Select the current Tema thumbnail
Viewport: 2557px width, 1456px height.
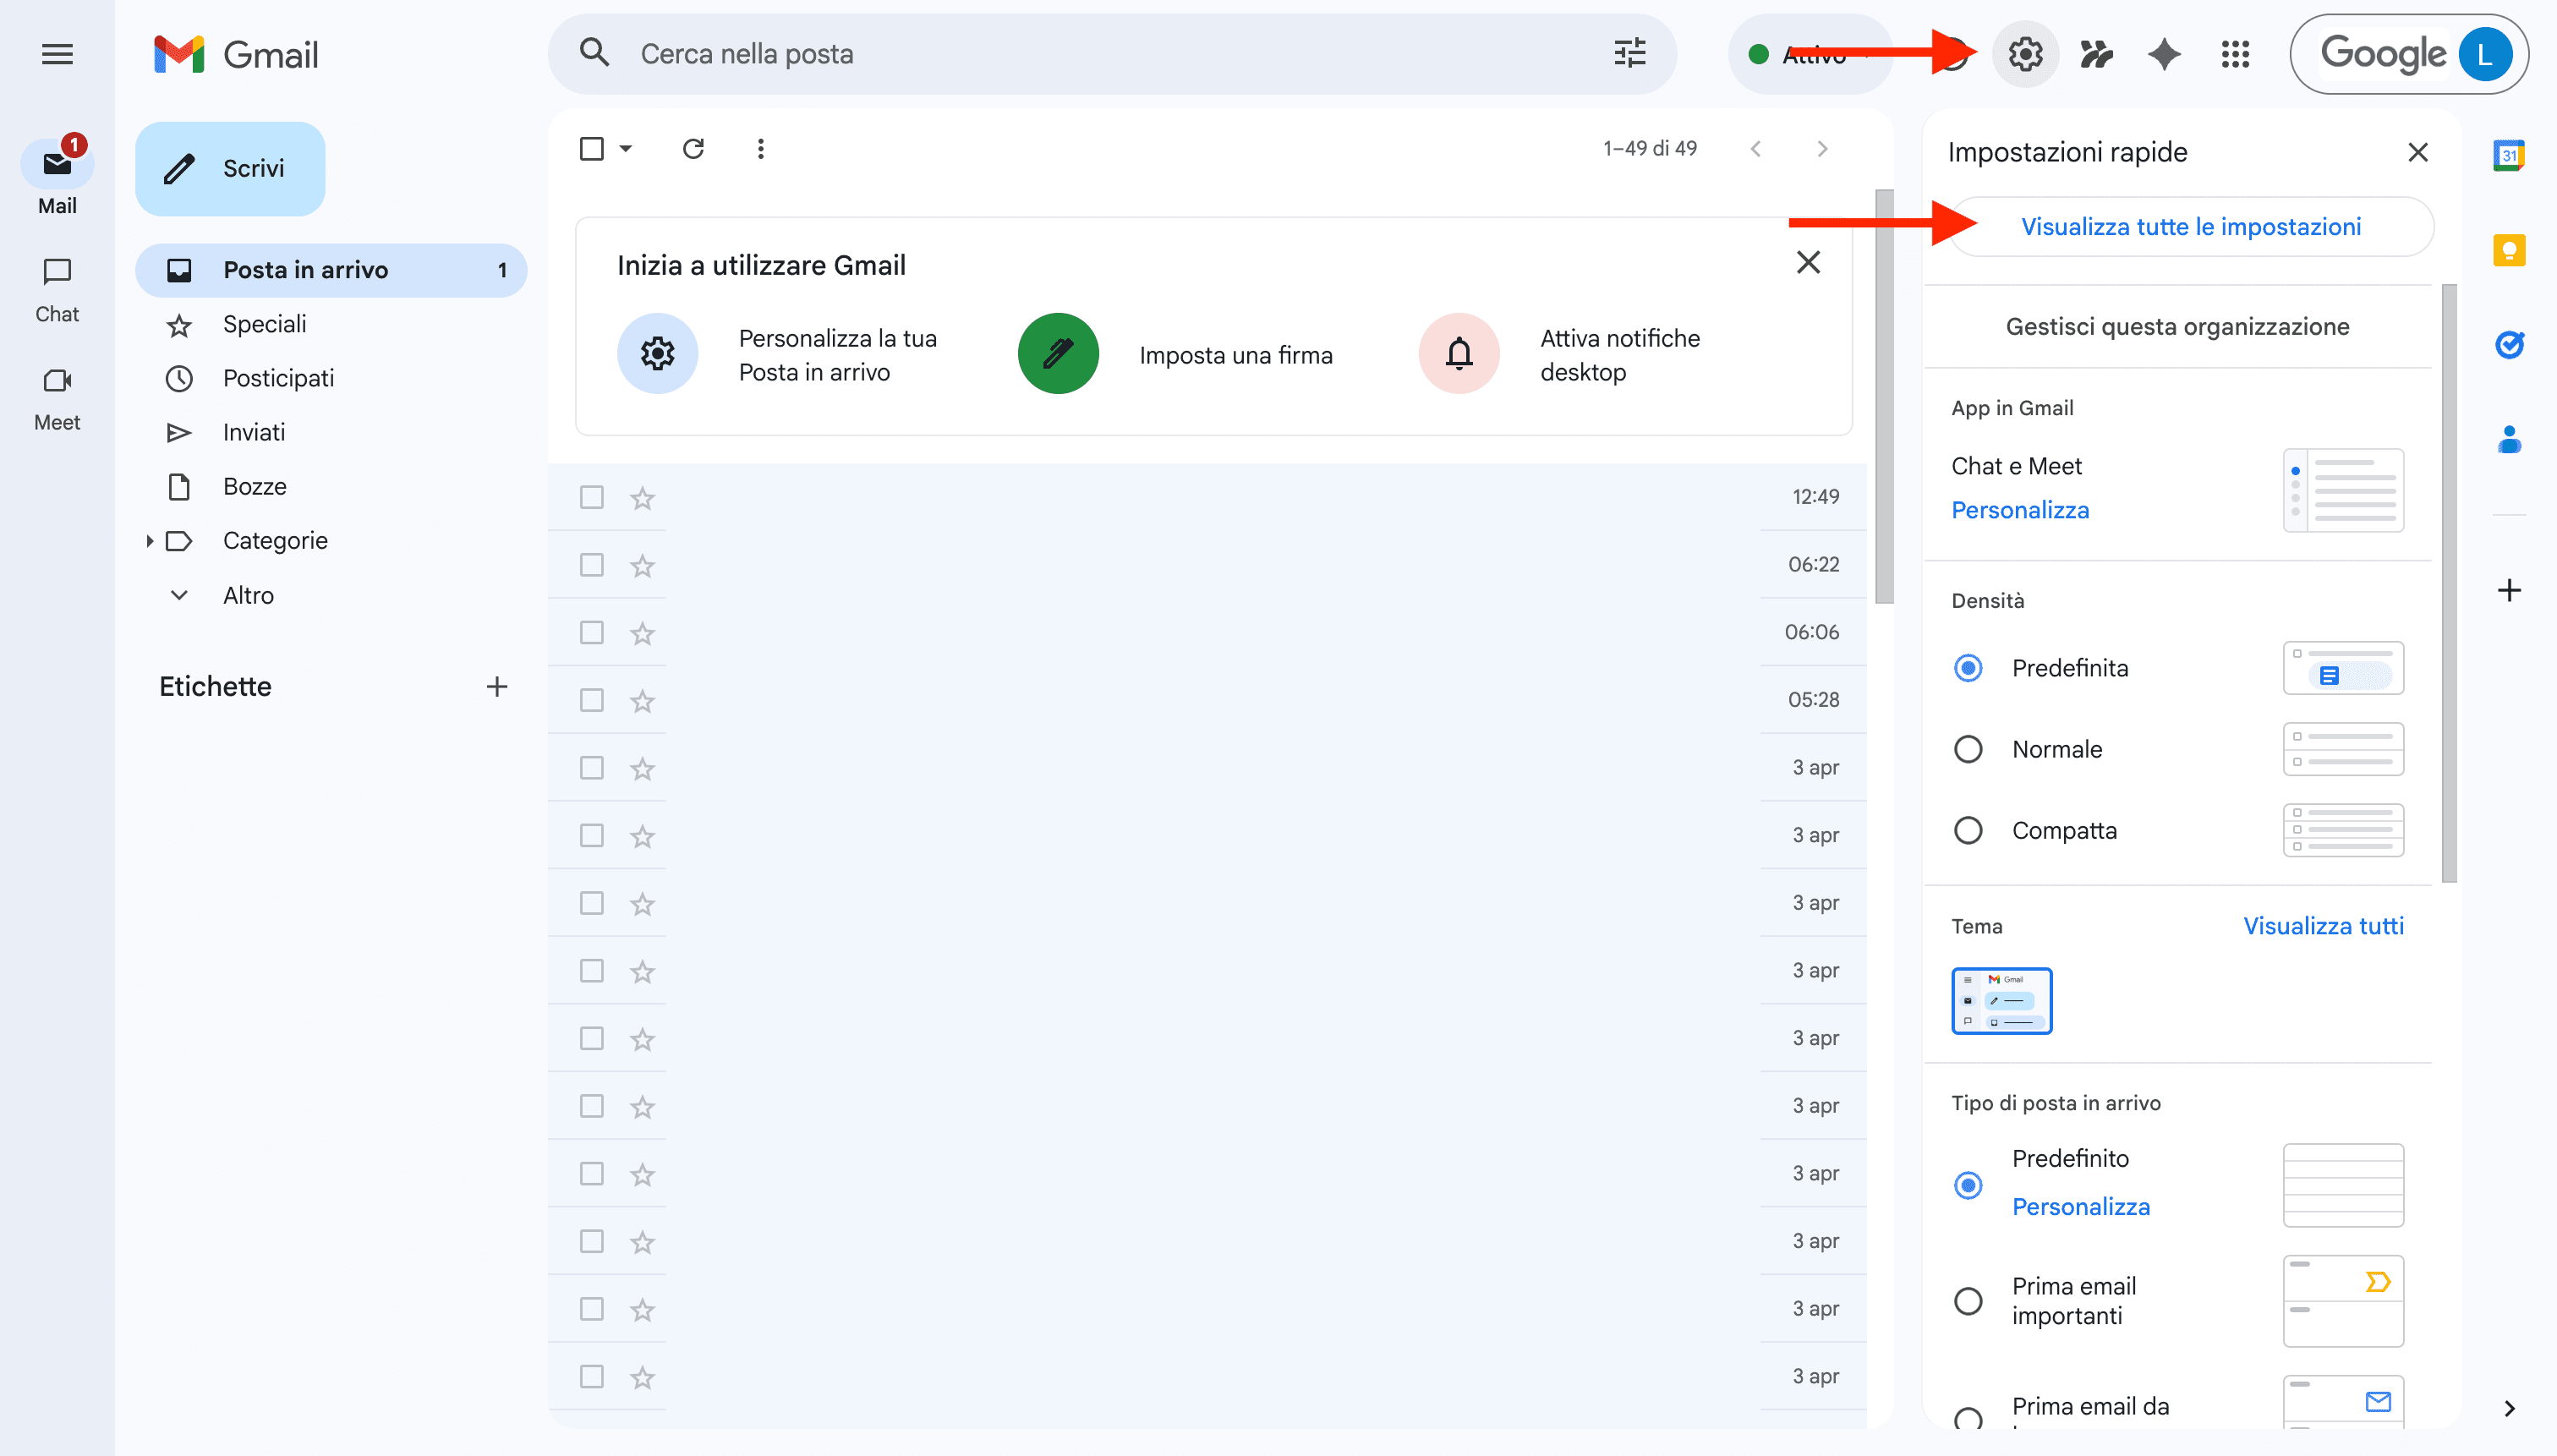pos(2001,1000)
